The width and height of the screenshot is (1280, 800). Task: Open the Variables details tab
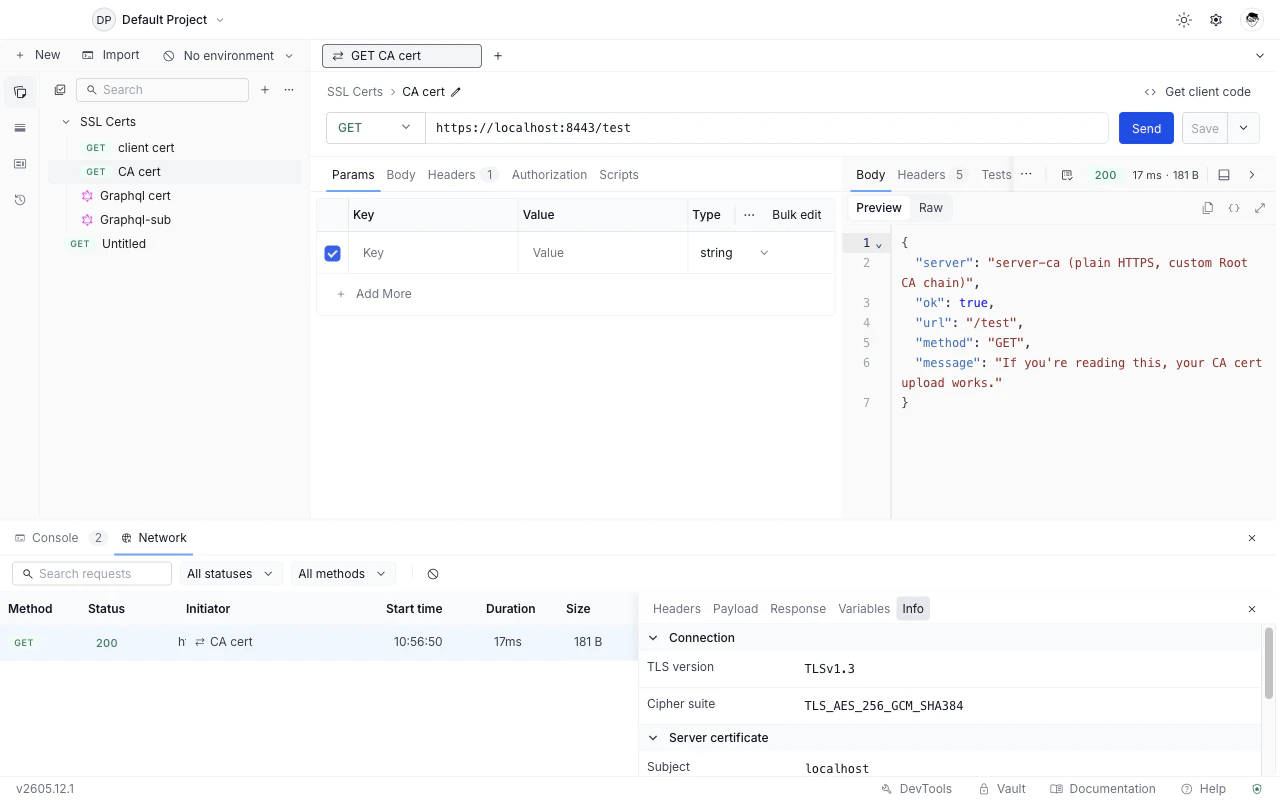(864, 609)
